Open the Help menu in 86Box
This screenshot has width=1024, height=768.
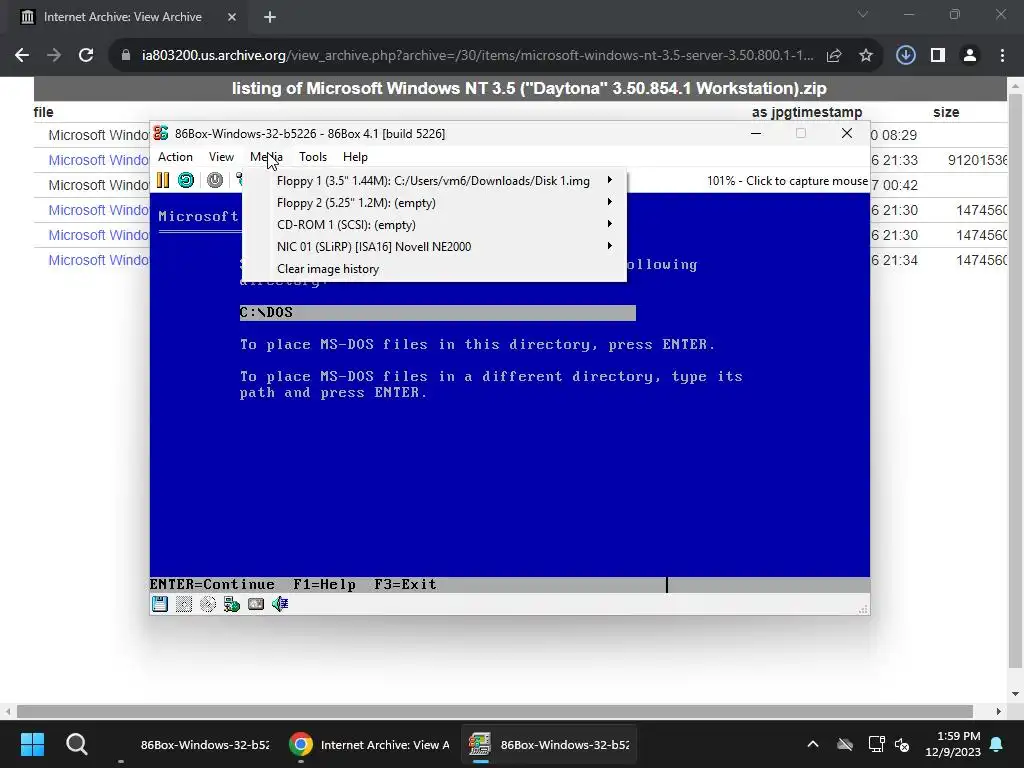[x=355, y=157]
